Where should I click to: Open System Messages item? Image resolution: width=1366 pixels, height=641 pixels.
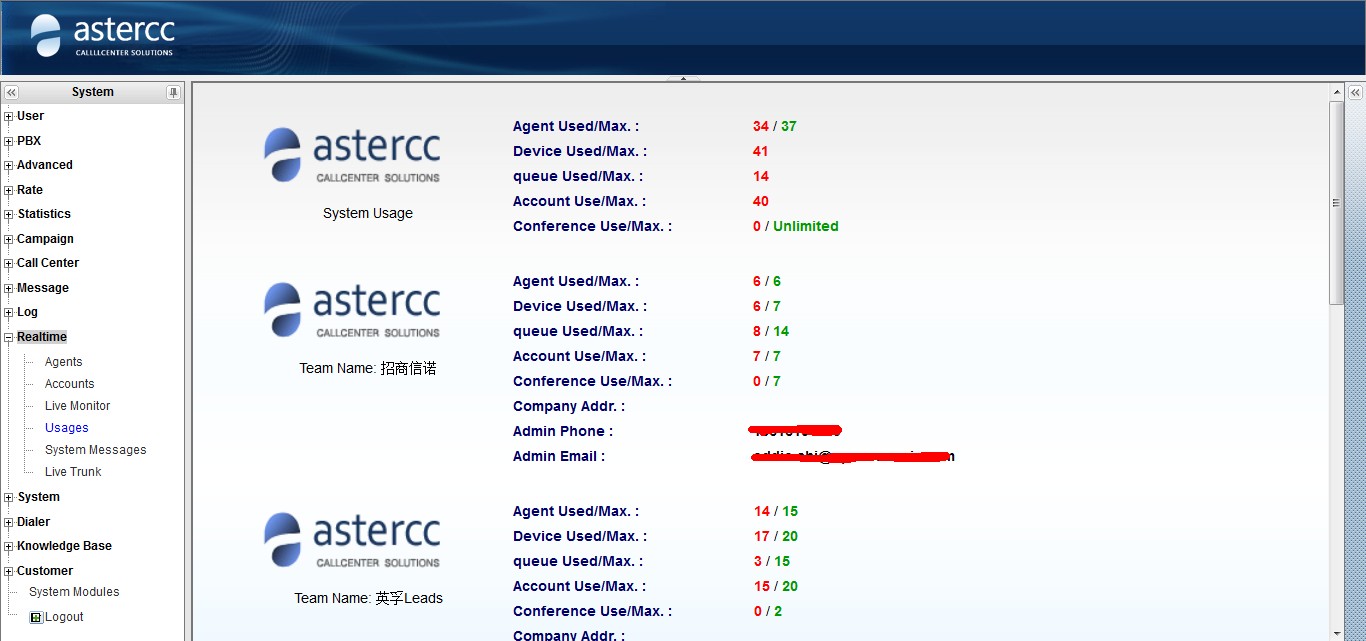[95, 450]
